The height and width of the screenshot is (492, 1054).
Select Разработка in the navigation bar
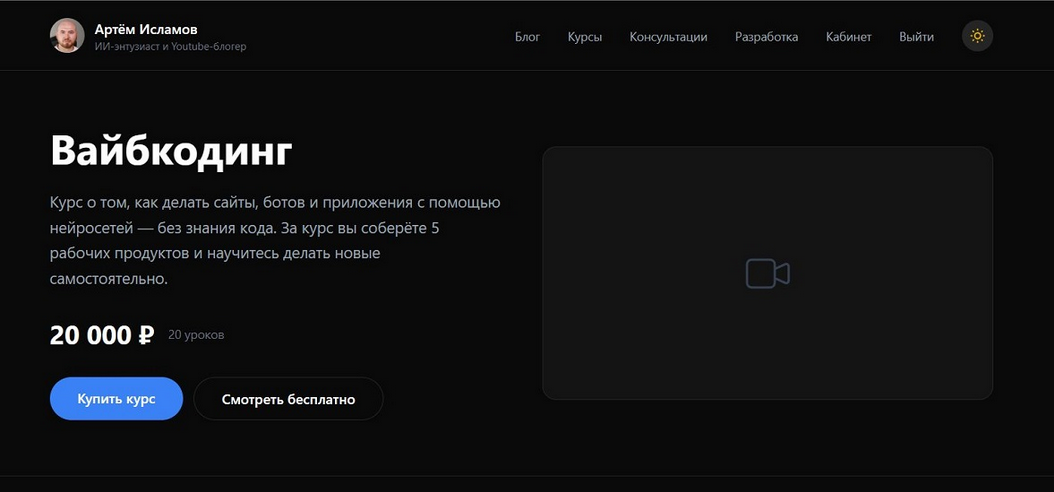click(766, 37)
